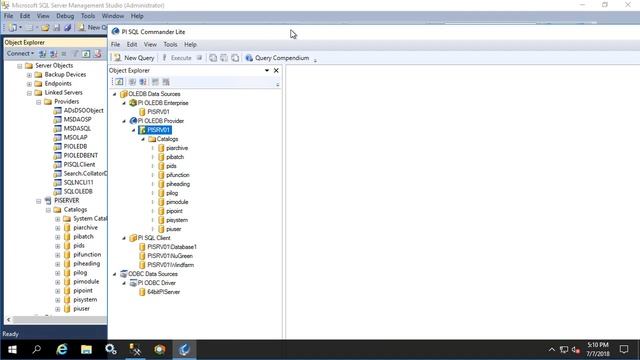Click the SSMS open file folder icon

point(45,27)
